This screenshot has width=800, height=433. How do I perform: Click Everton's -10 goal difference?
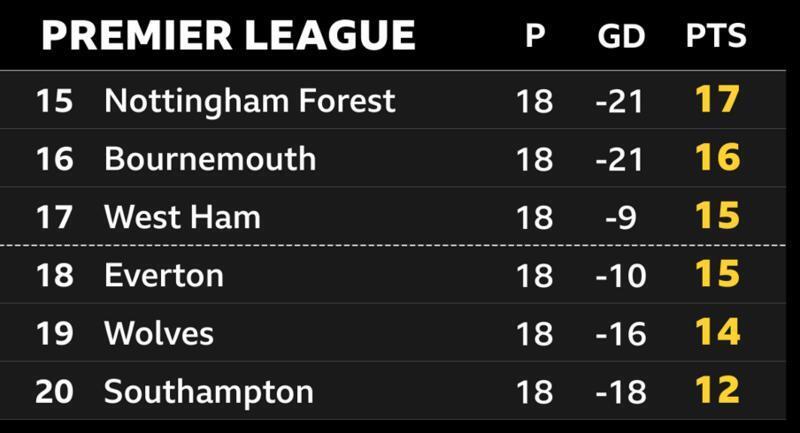tap(622, 274)
